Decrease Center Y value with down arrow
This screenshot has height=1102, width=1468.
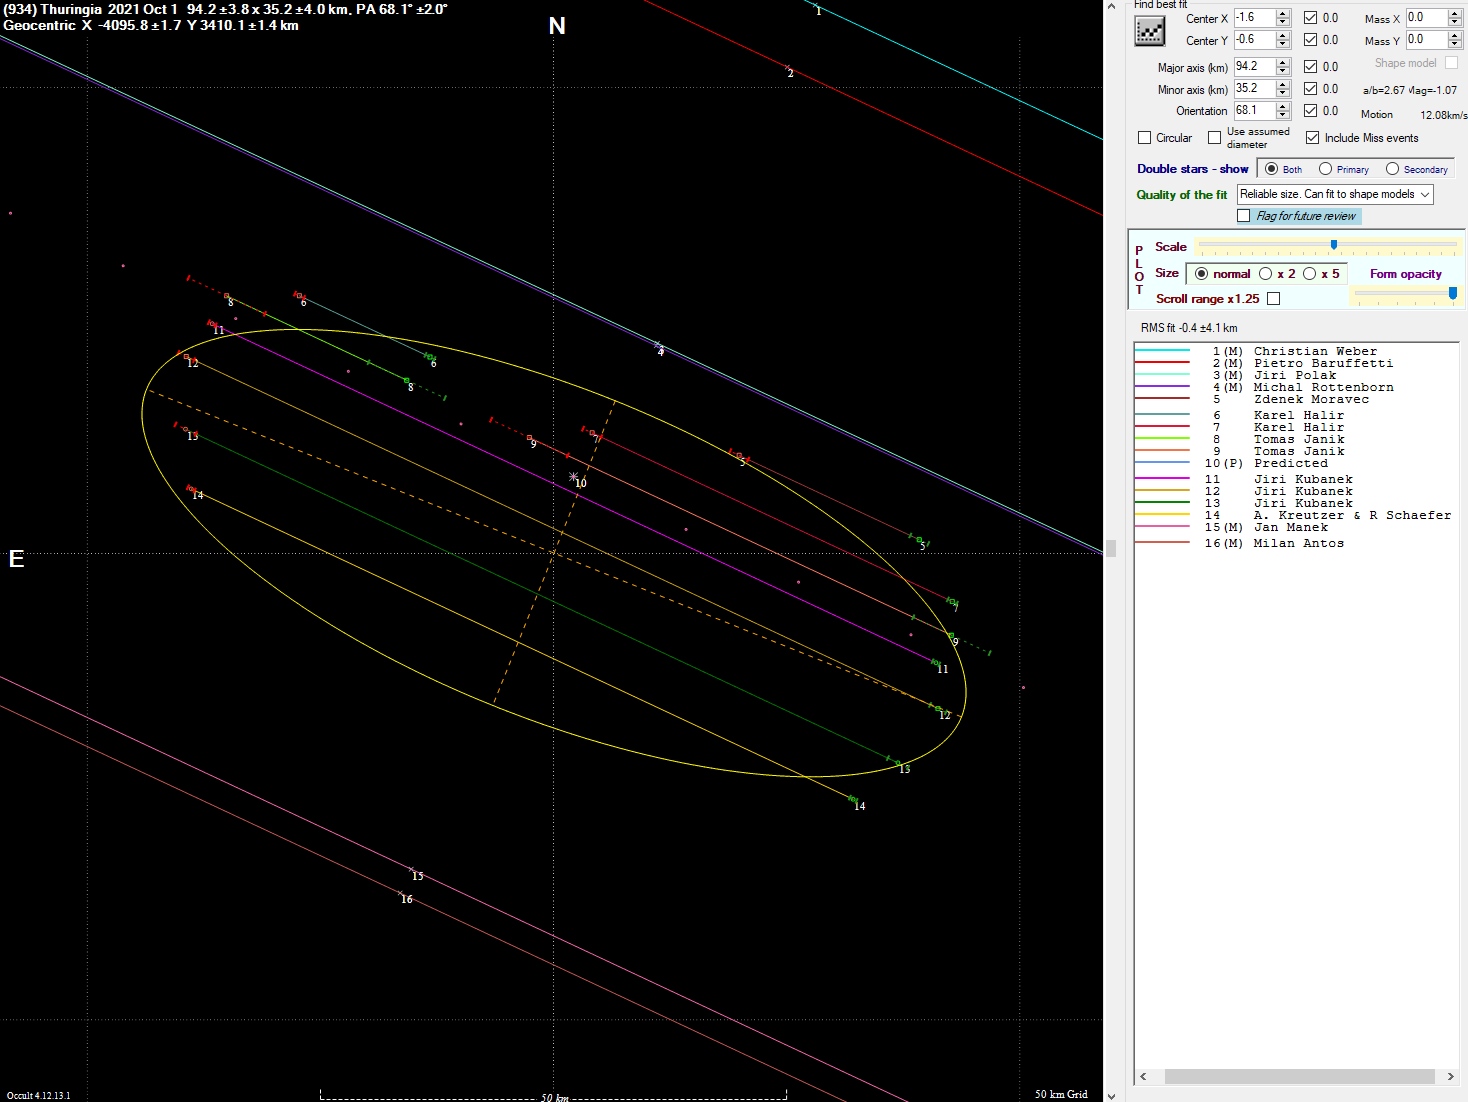pyautogui.click(x=1283, y=44)
